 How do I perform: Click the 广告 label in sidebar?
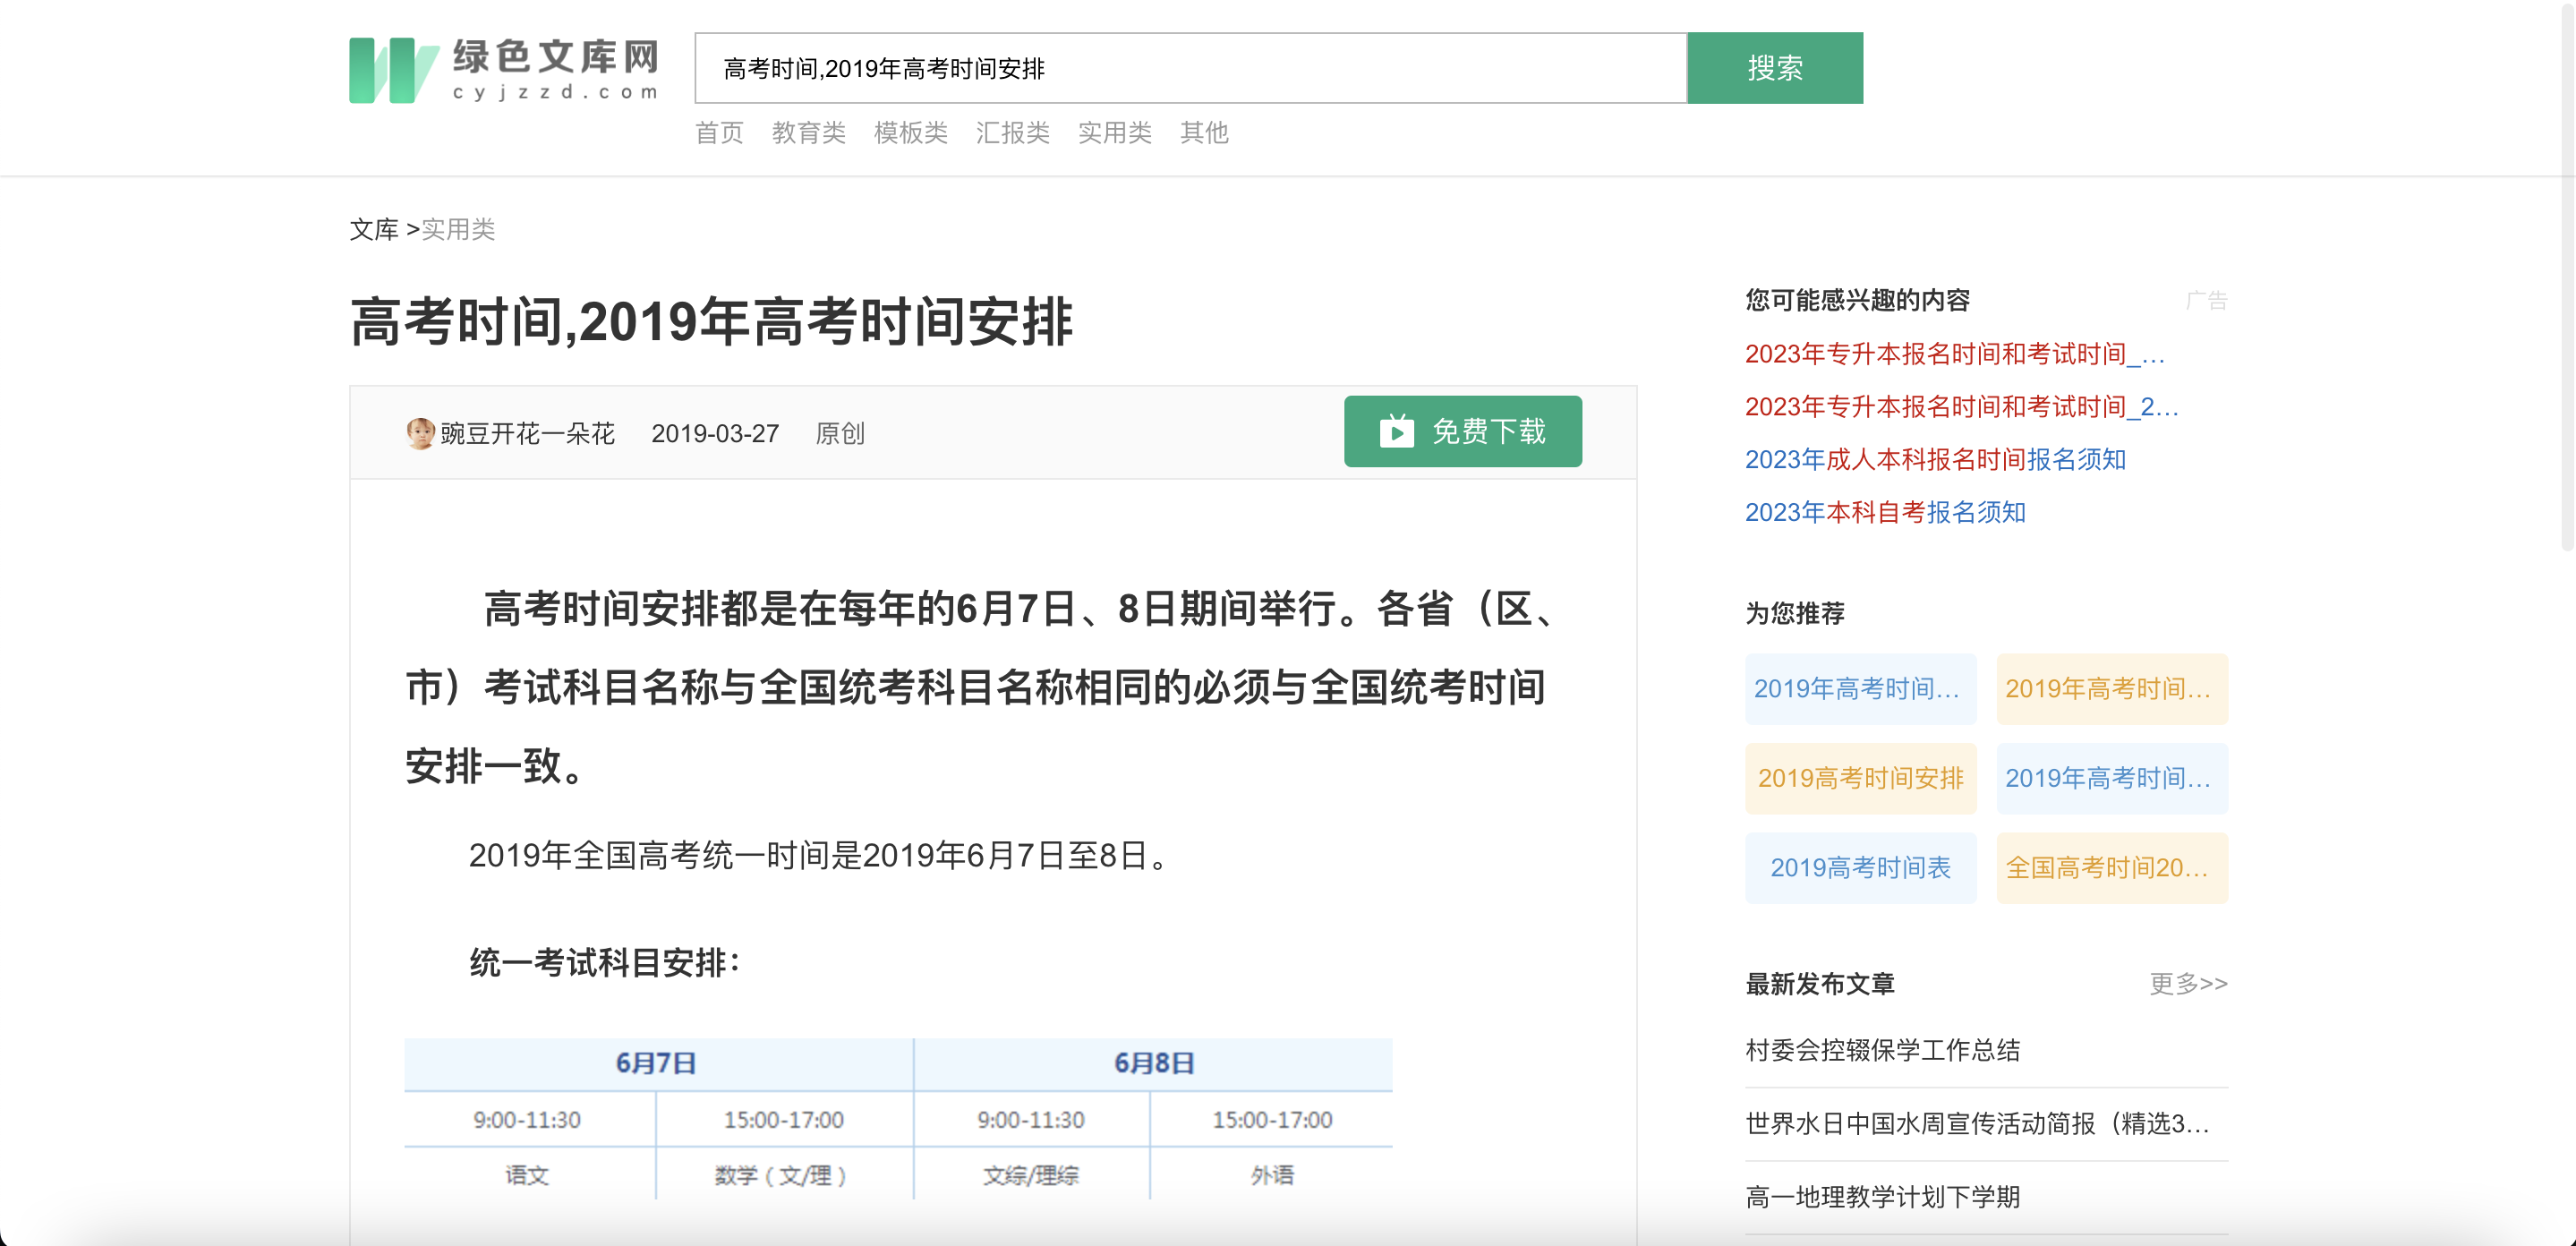click(2207, 300)
